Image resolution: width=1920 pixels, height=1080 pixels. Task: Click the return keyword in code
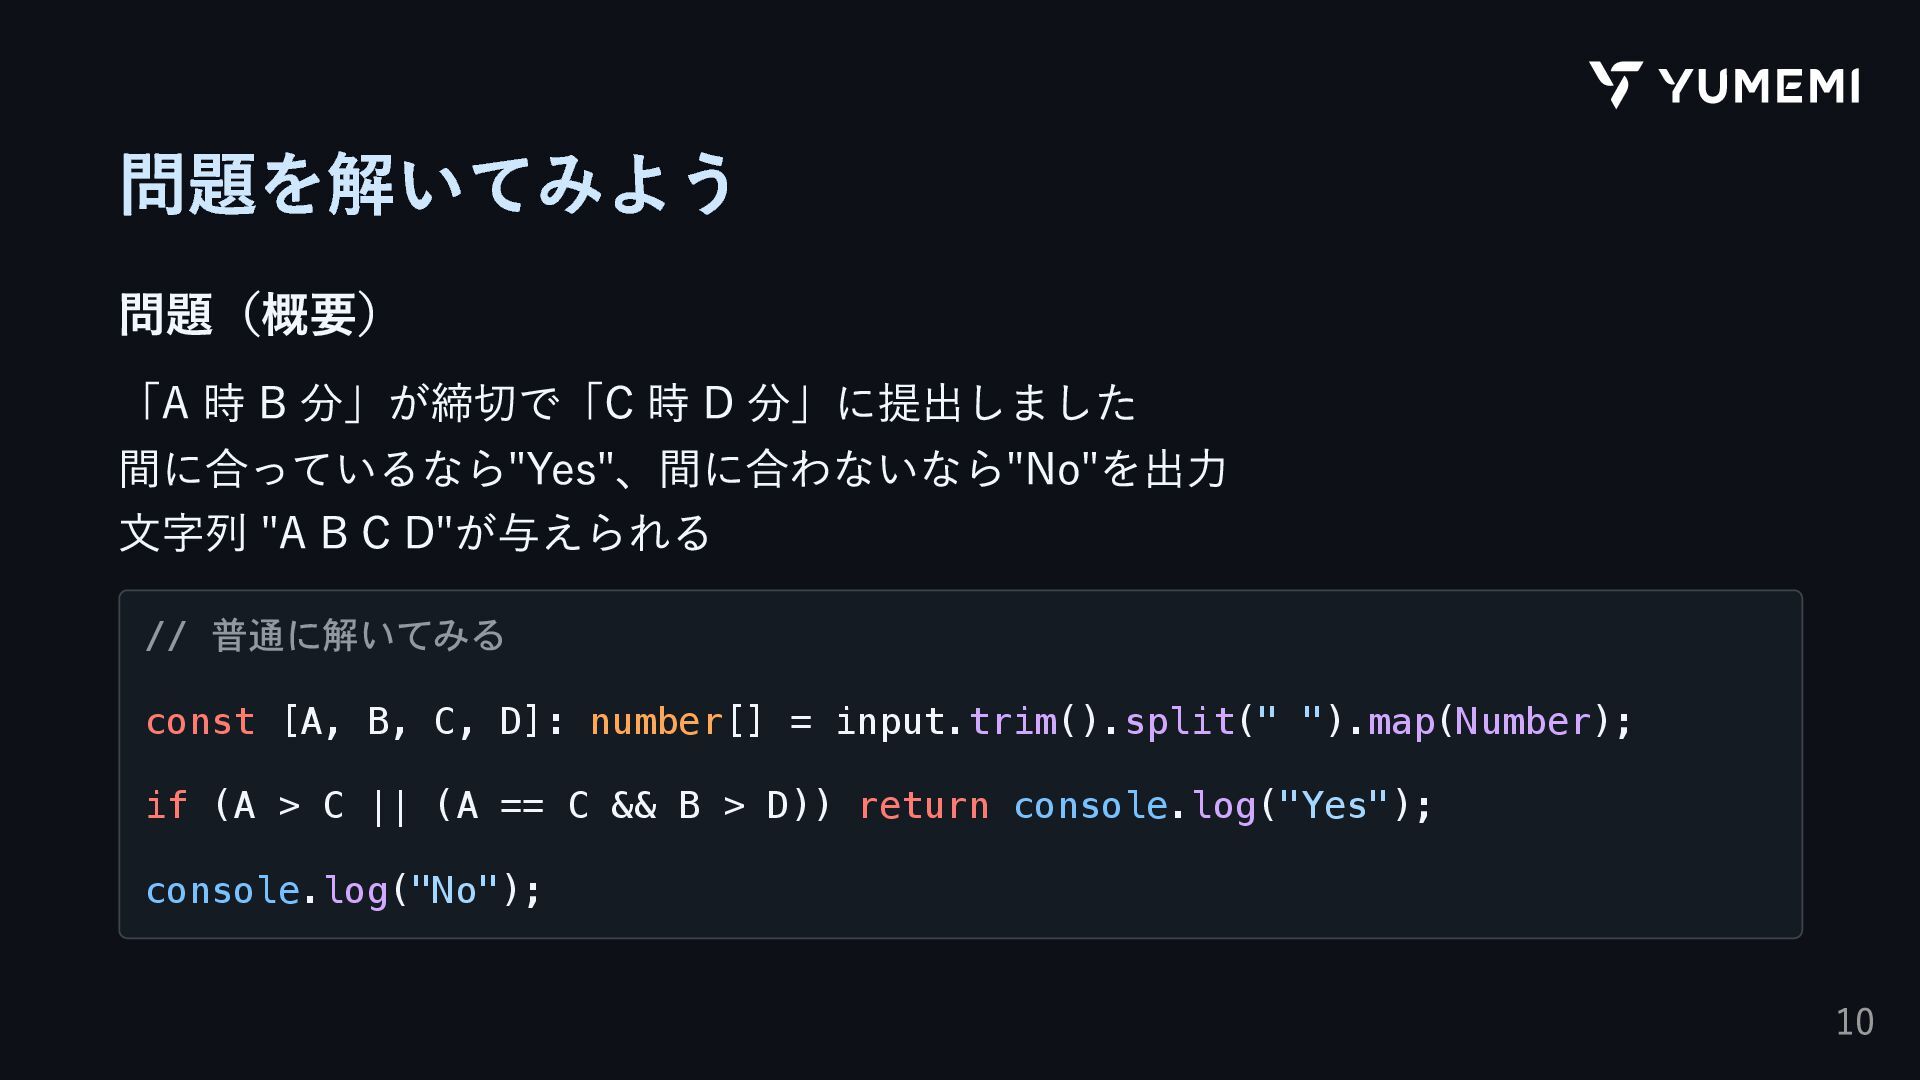click(x=924, y=805)
